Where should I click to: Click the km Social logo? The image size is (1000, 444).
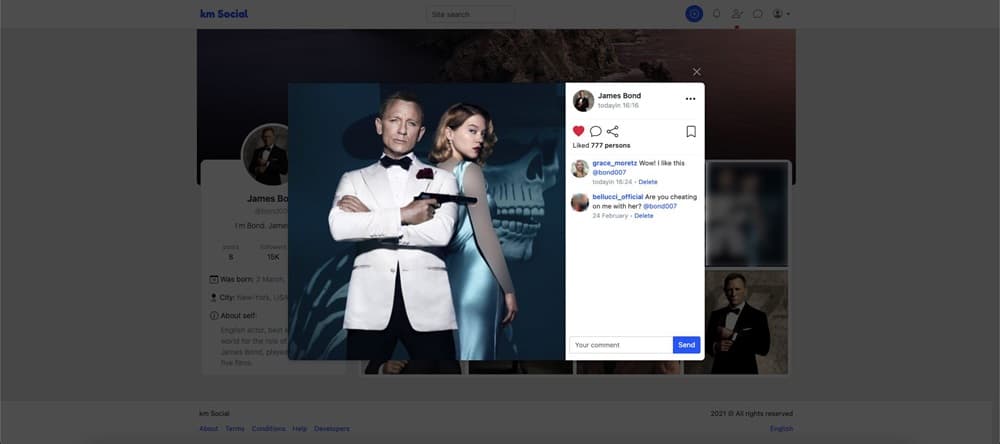point(224,14)
